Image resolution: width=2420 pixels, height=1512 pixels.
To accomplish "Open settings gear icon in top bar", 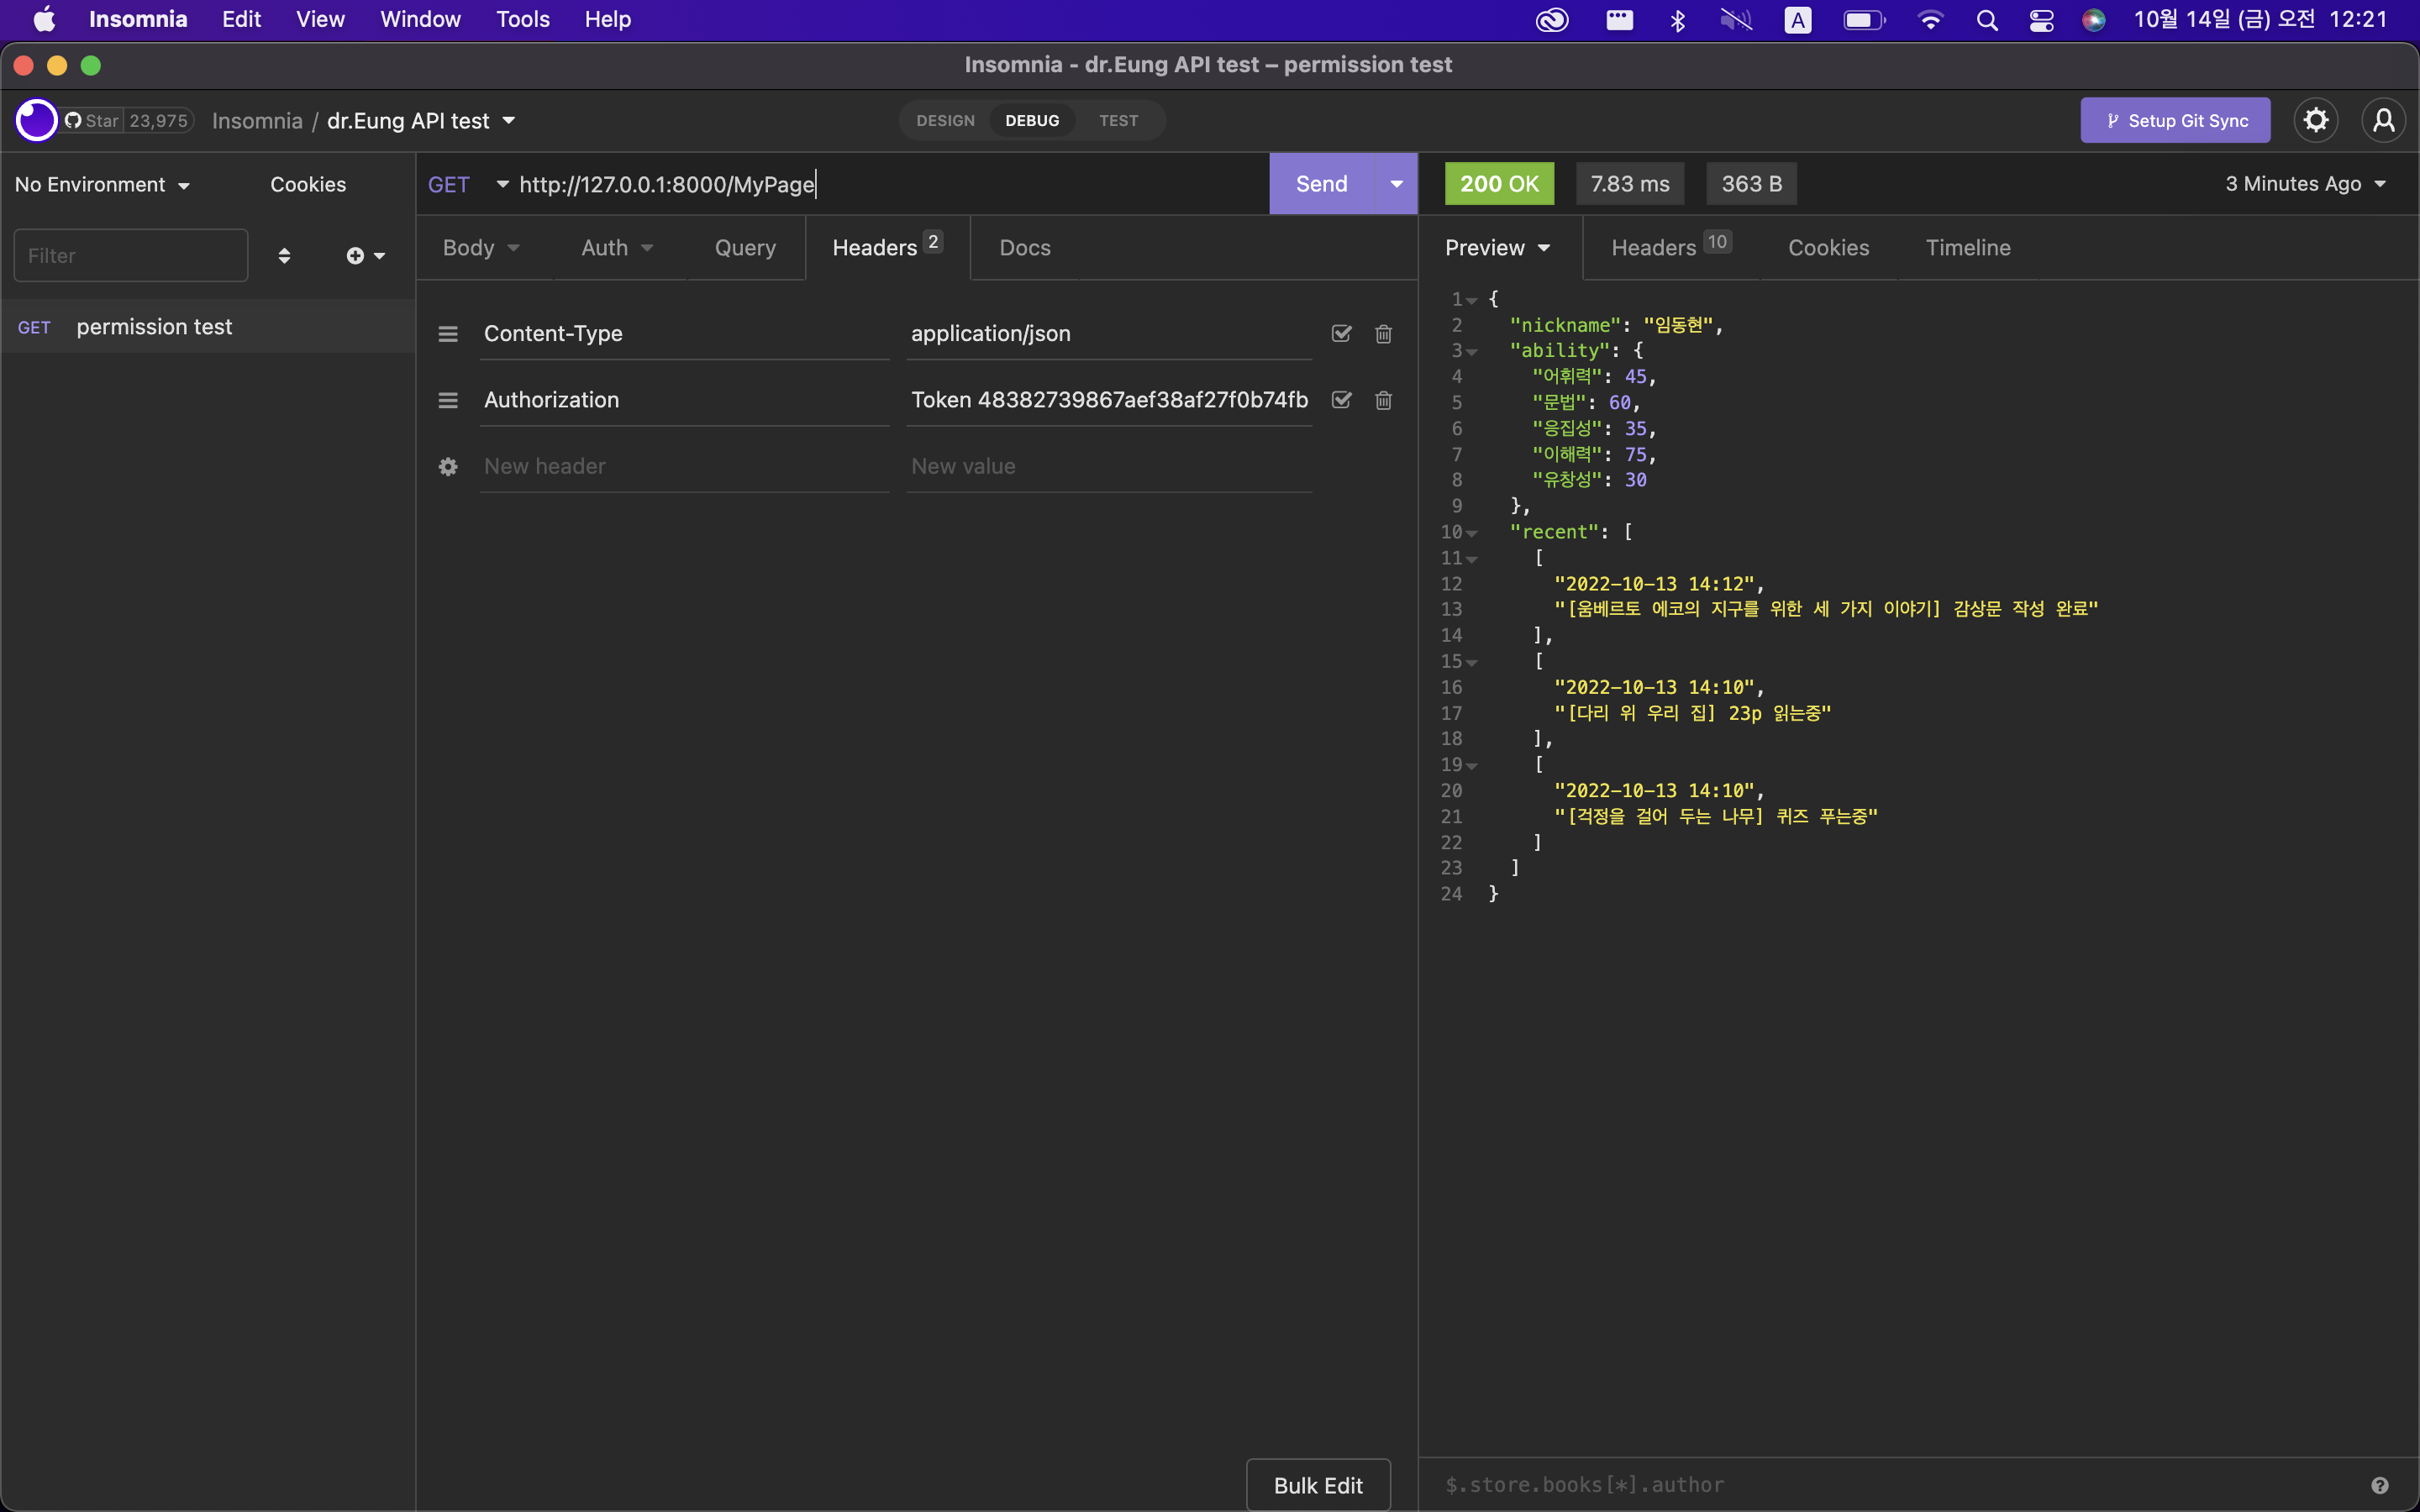I will pos(2316,120).
